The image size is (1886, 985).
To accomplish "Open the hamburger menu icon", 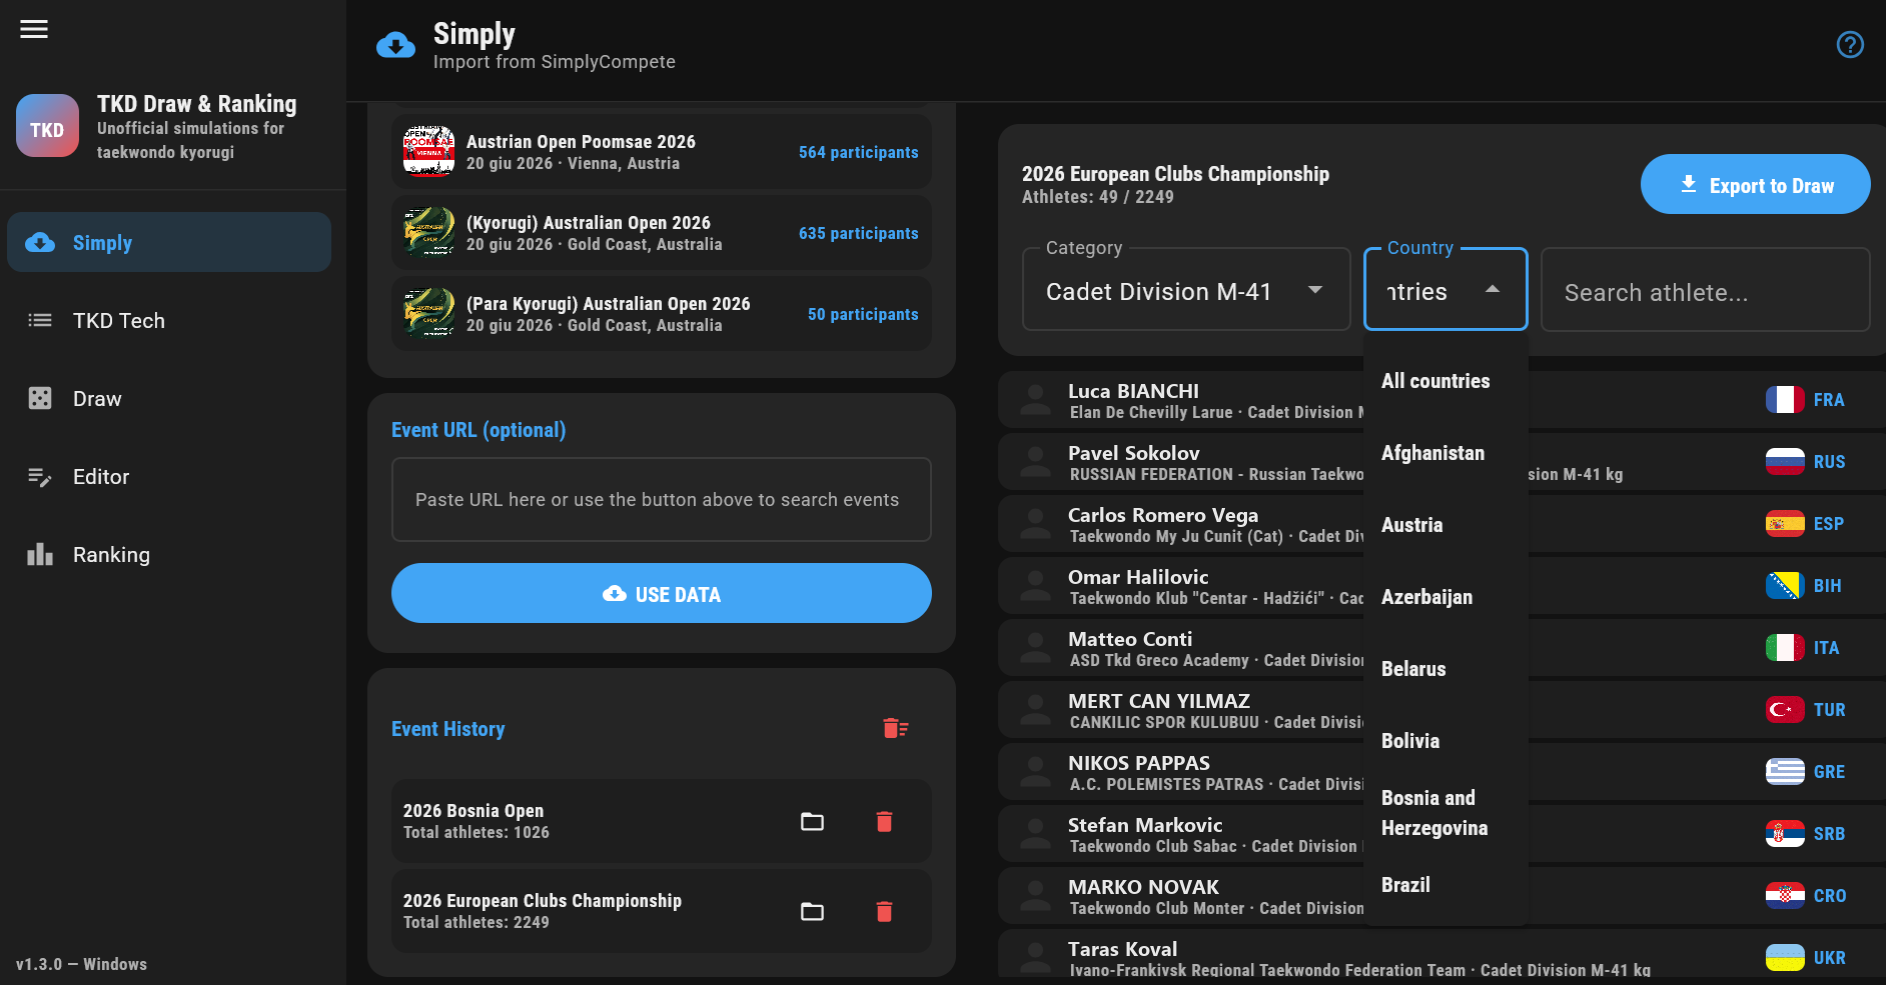I will click(34, 29).
